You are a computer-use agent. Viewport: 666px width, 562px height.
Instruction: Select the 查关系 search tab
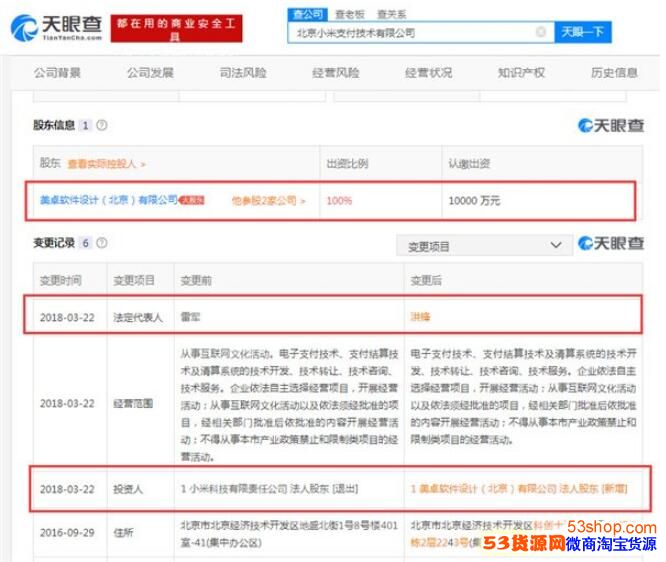391,13
